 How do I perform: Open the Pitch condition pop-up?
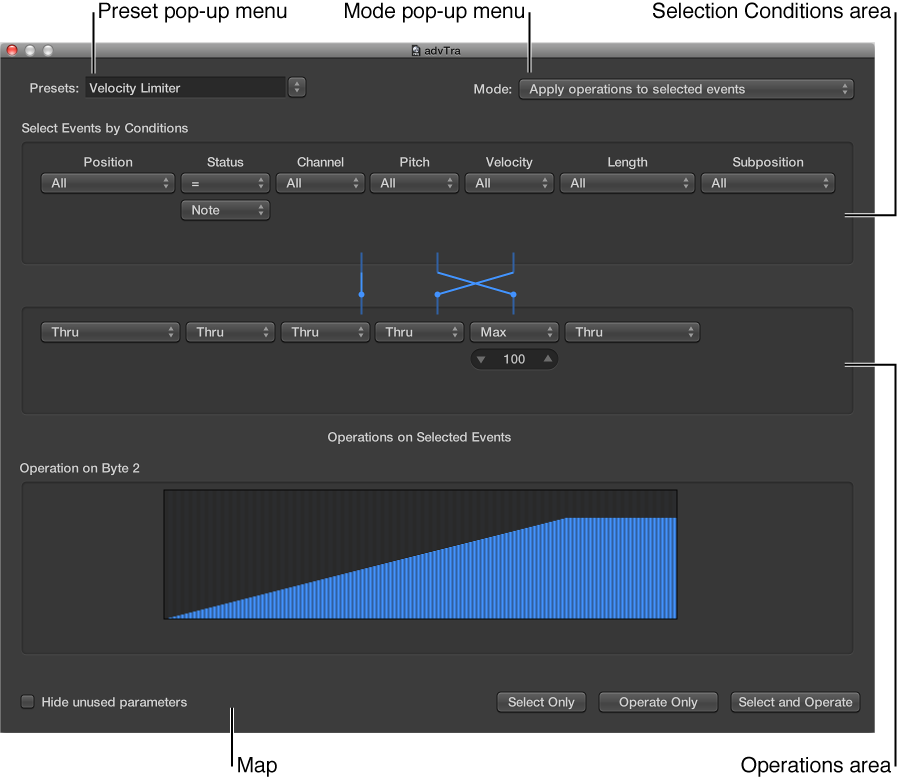coord(414,183)
